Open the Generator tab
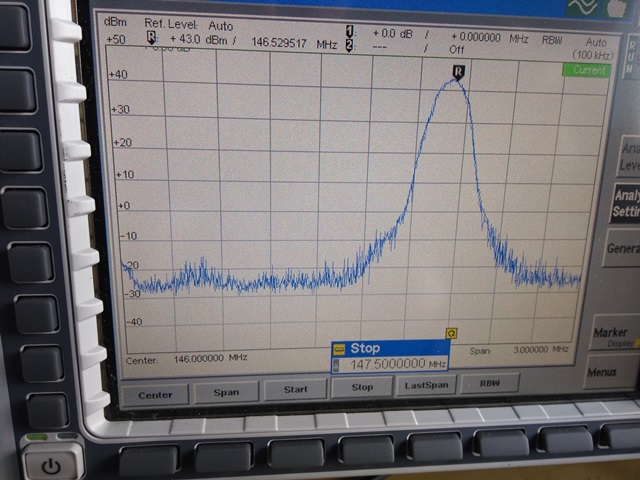Image resolution: width=640 pixels, height=480 pixels. 622,248
